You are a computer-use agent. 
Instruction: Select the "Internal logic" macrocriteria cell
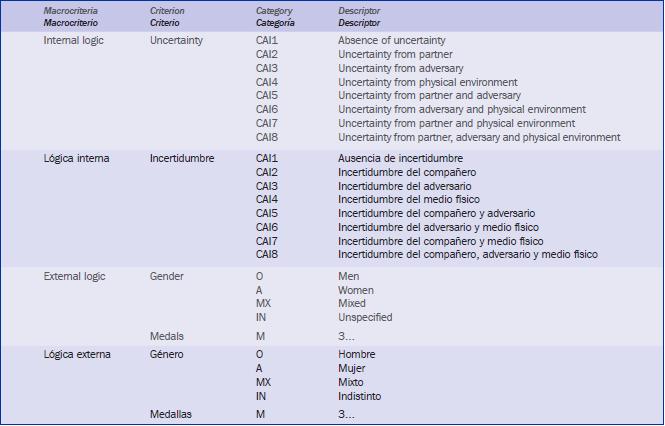coord(74,40)
